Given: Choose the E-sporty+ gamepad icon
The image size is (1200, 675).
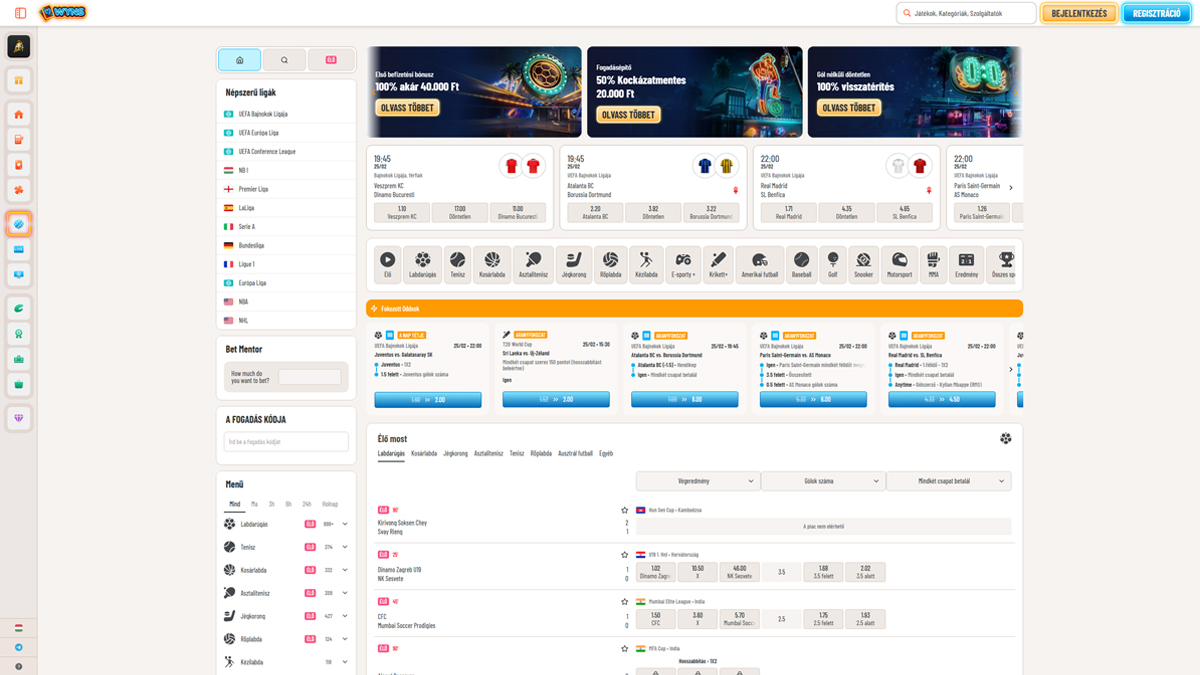Looking at the screenshot, I should [683, 263].
